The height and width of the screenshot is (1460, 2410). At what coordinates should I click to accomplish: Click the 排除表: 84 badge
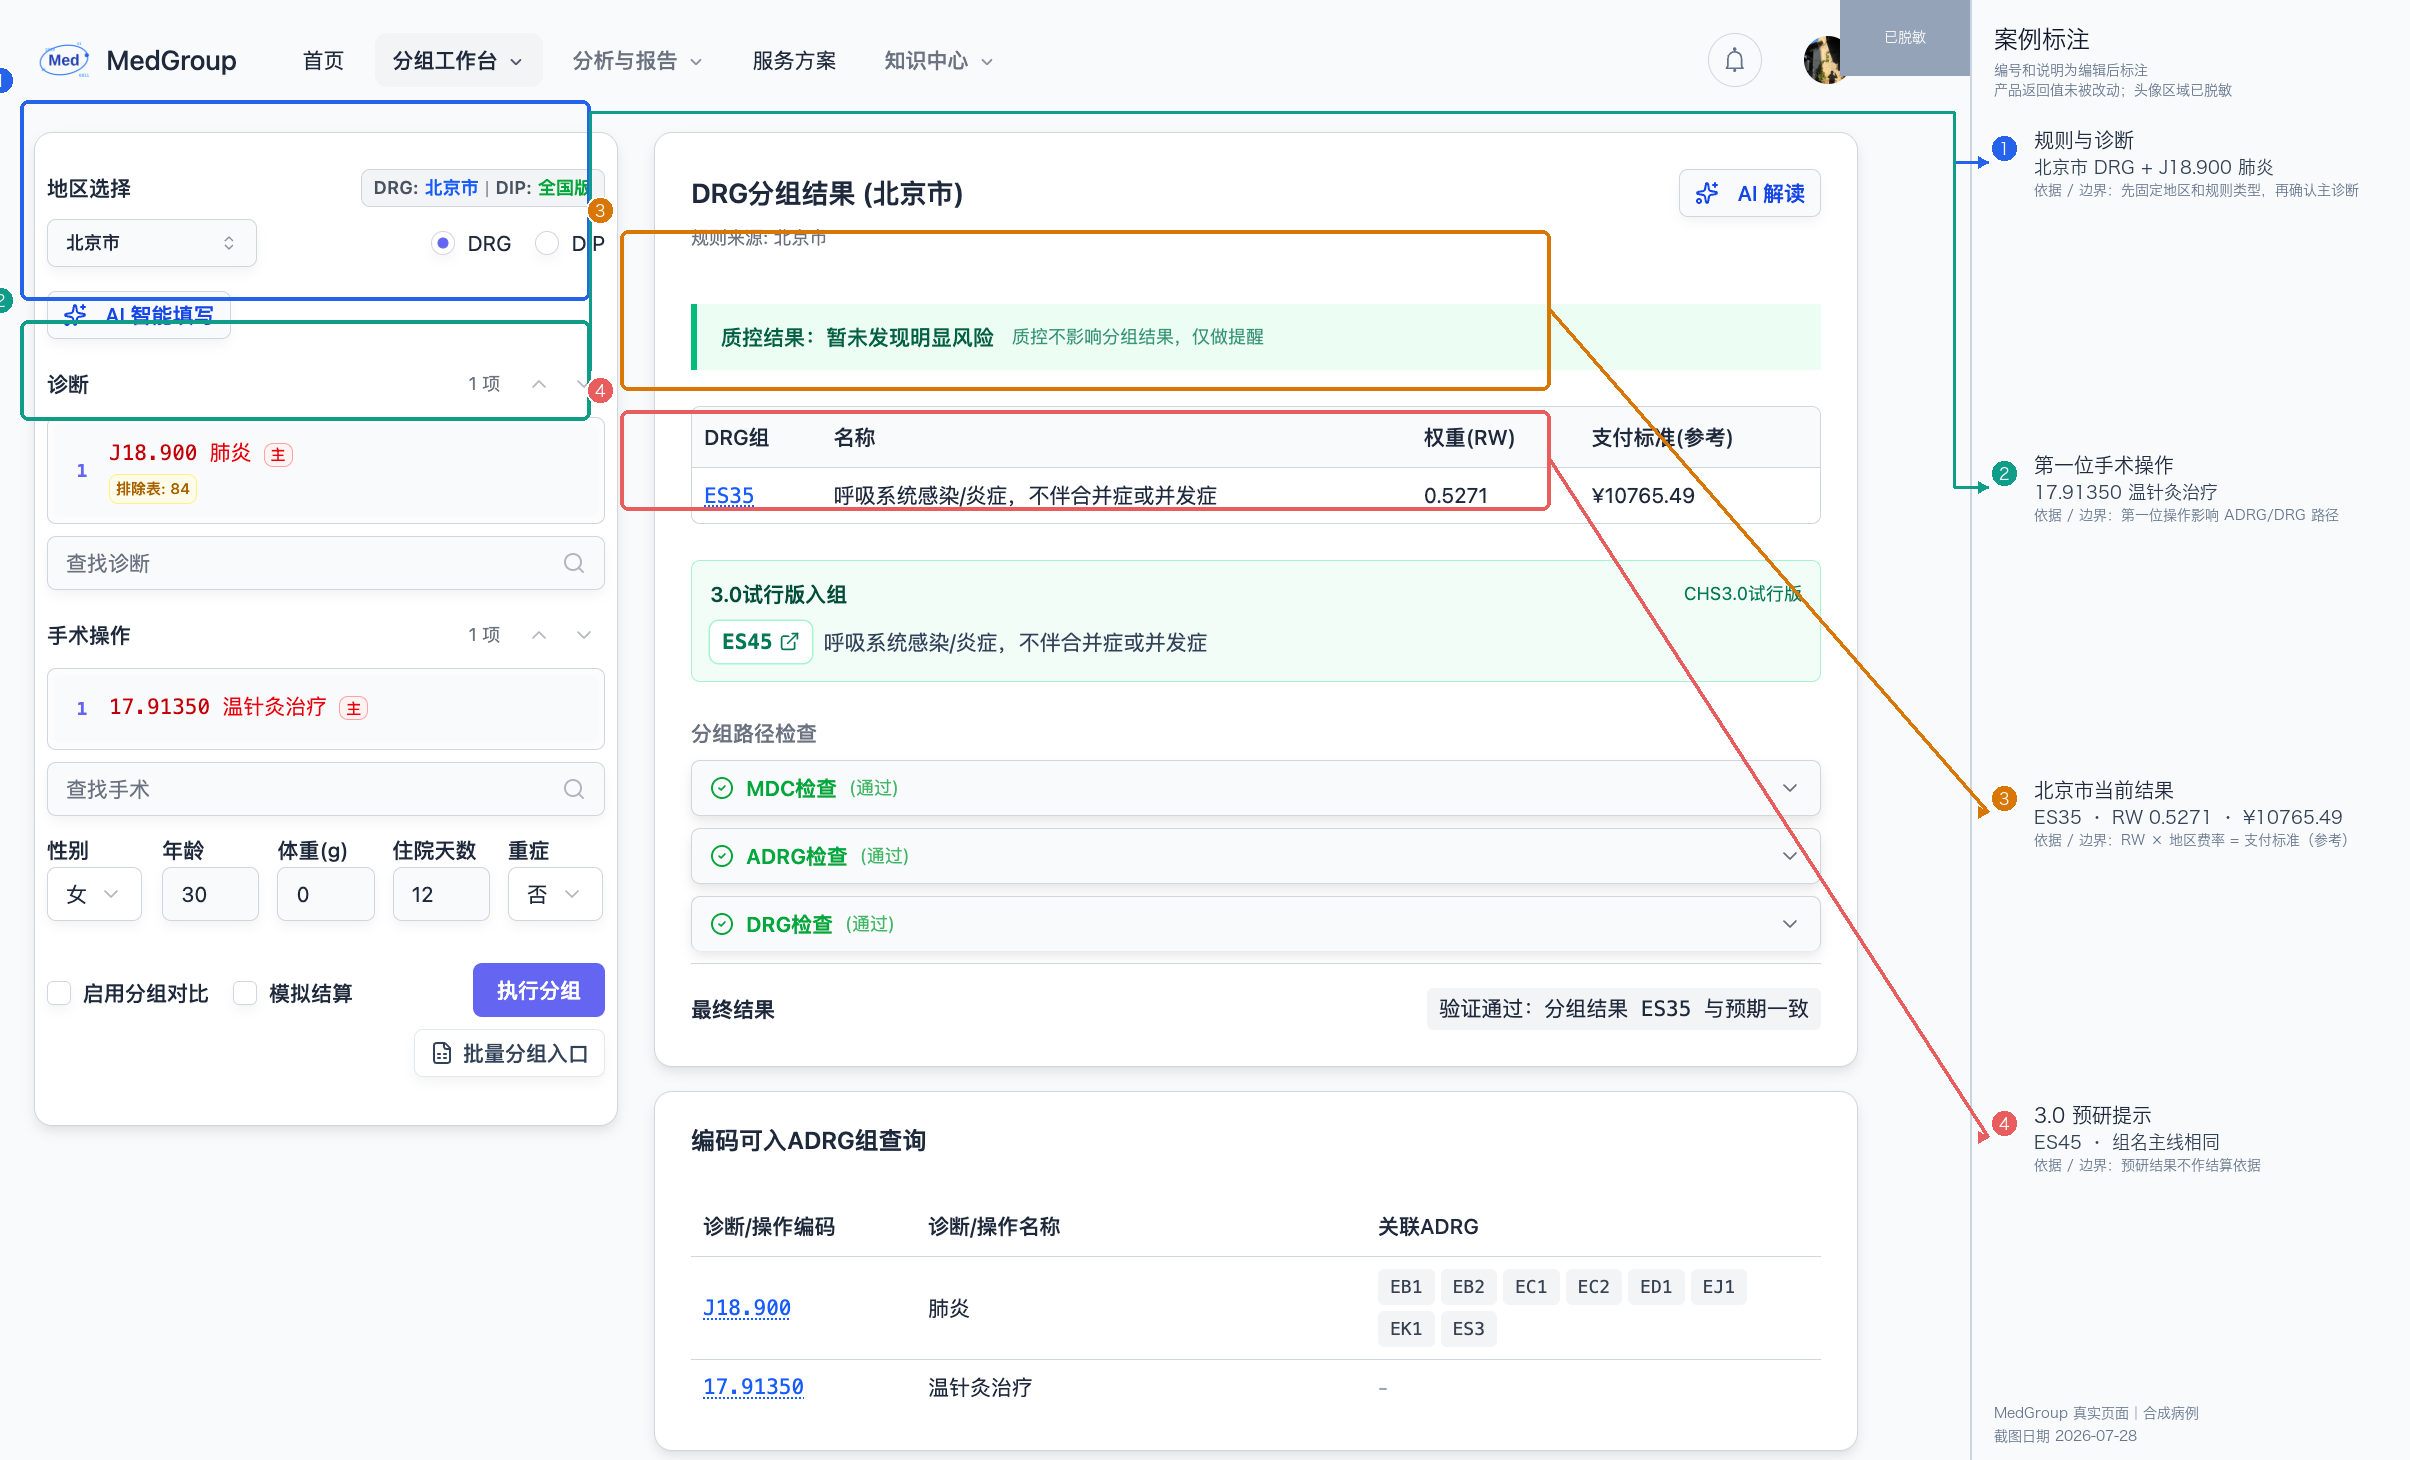tap(153, 489)
